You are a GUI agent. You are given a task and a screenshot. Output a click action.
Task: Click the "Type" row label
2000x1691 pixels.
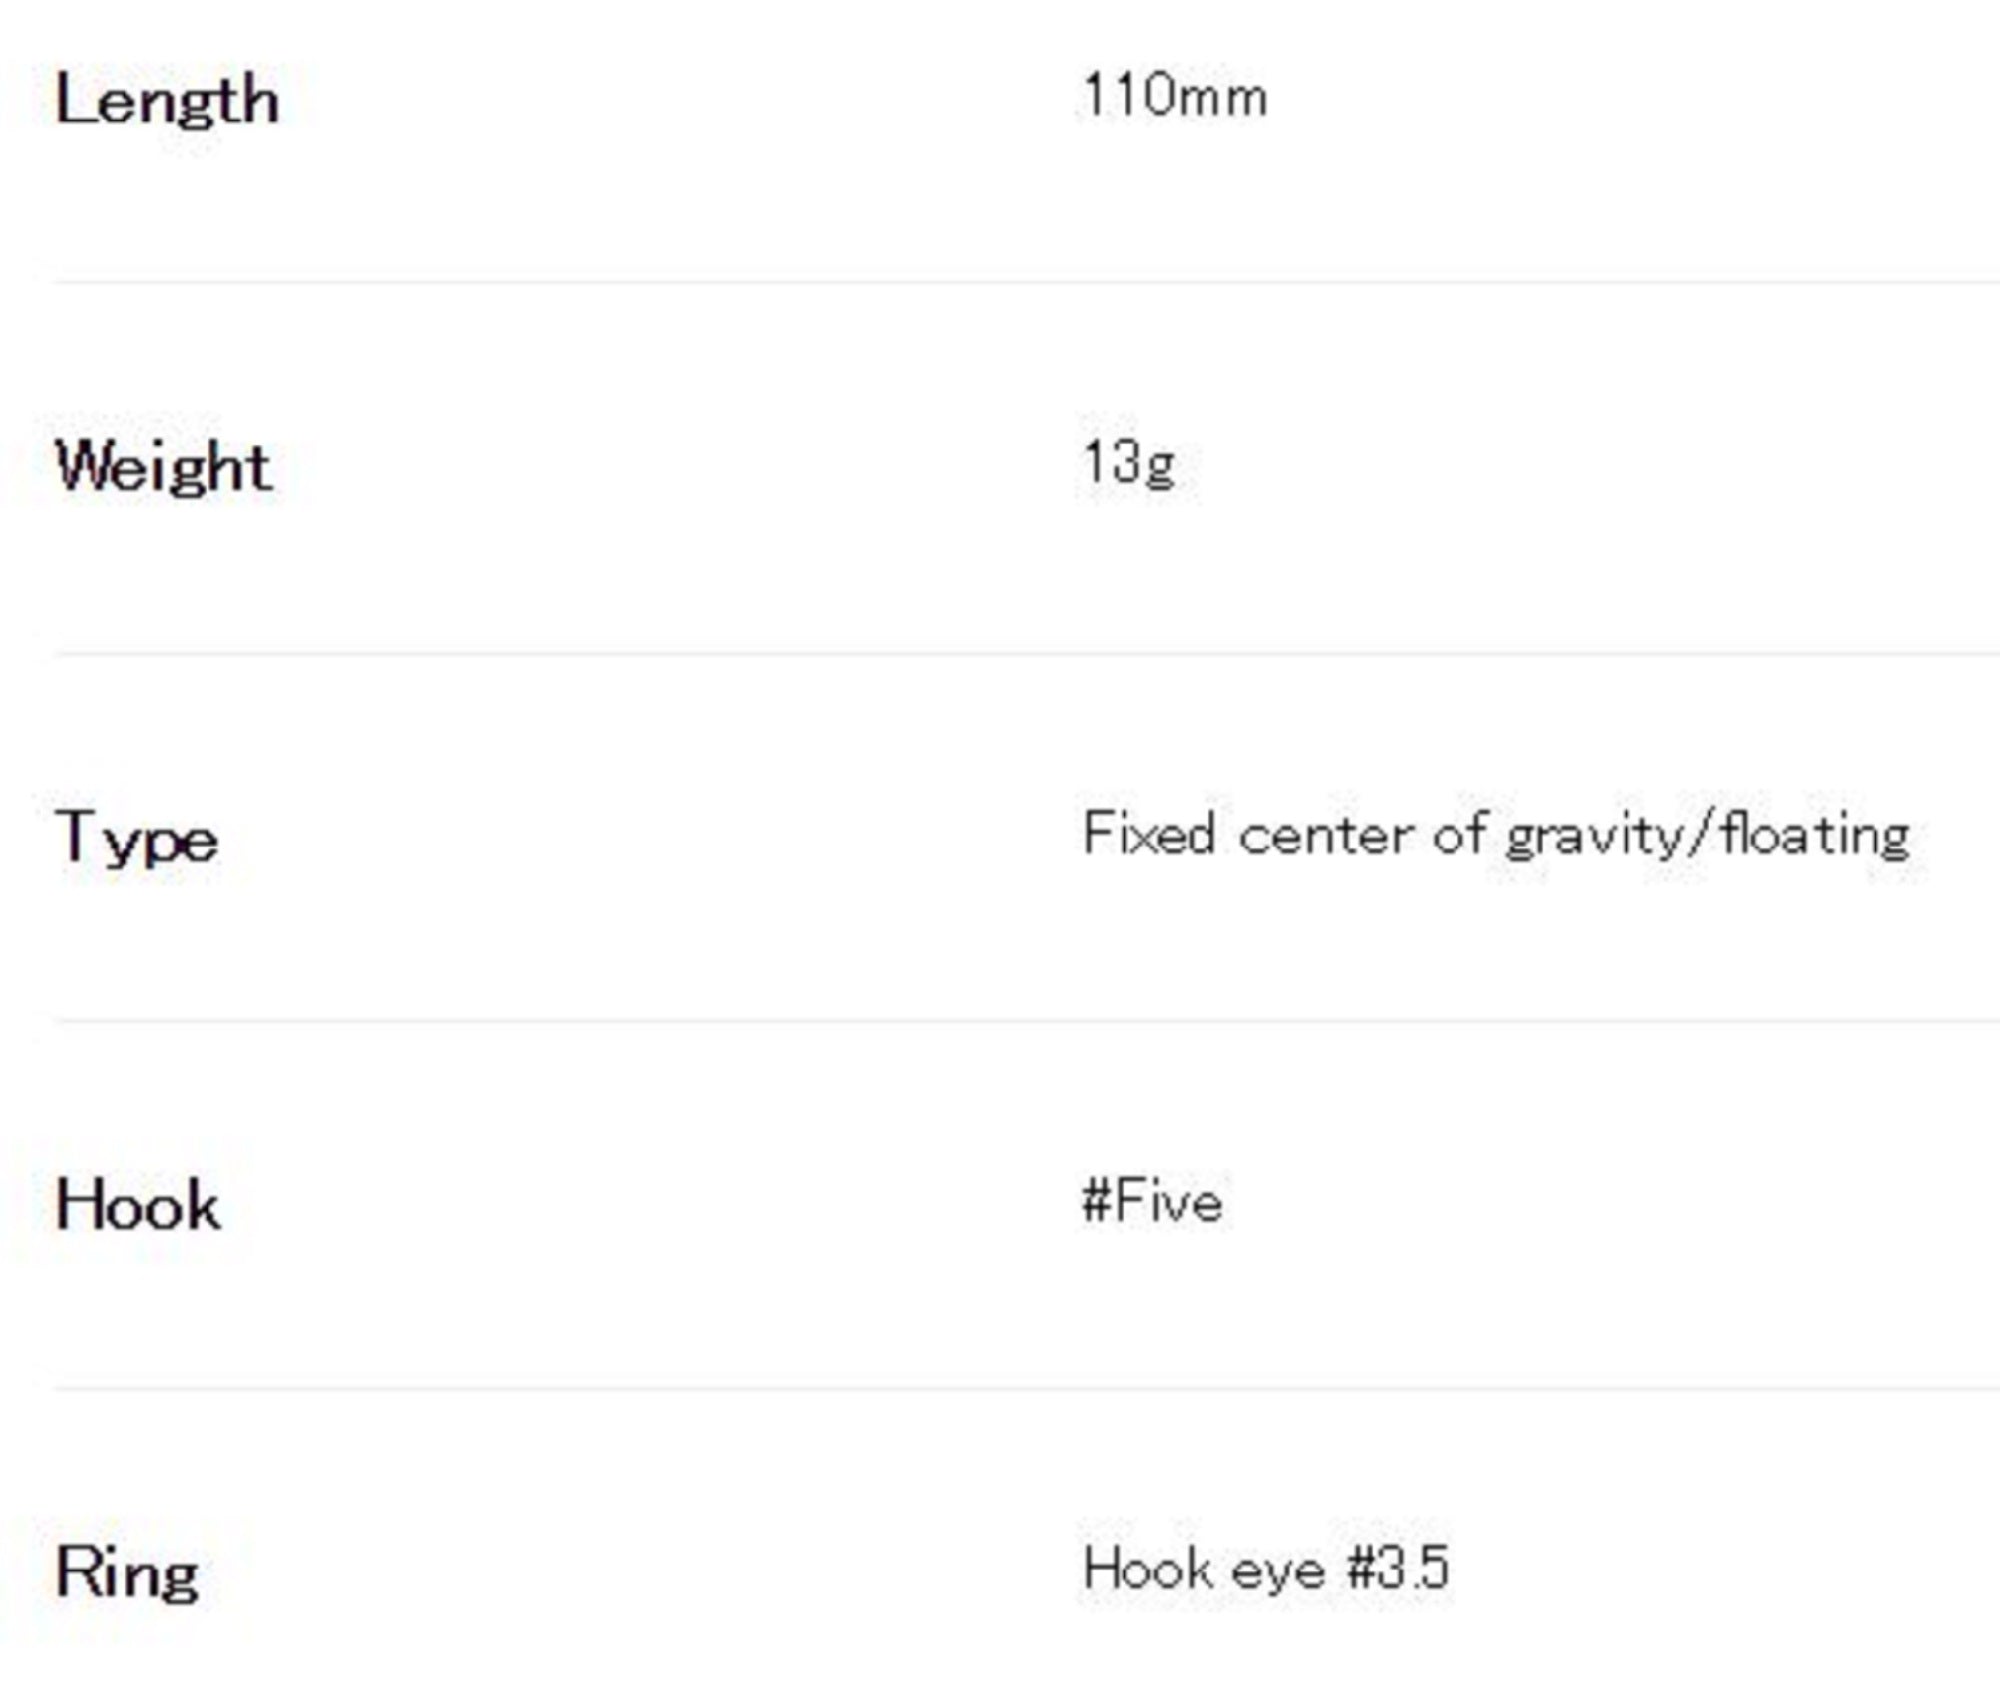click(136, 837)
